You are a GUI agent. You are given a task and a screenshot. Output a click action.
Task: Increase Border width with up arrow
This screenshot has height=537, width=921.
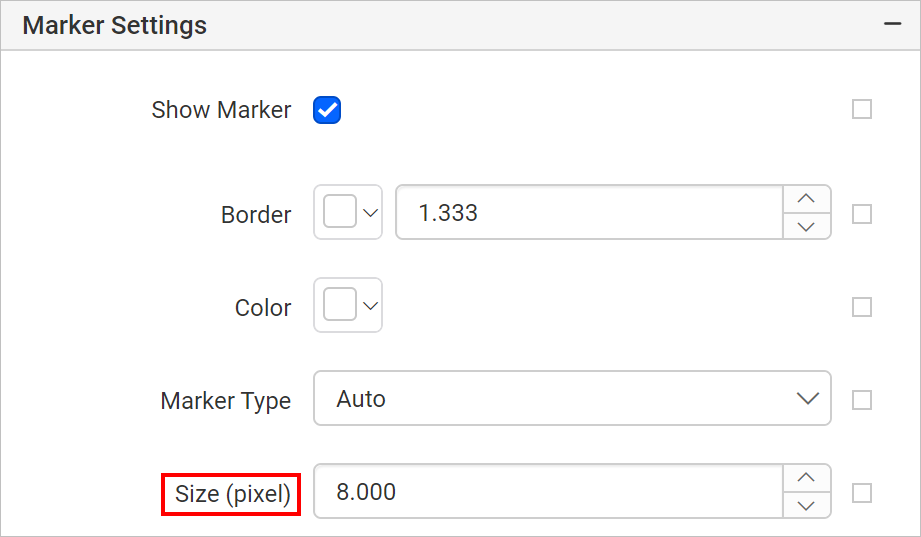[x=806, y=199]
